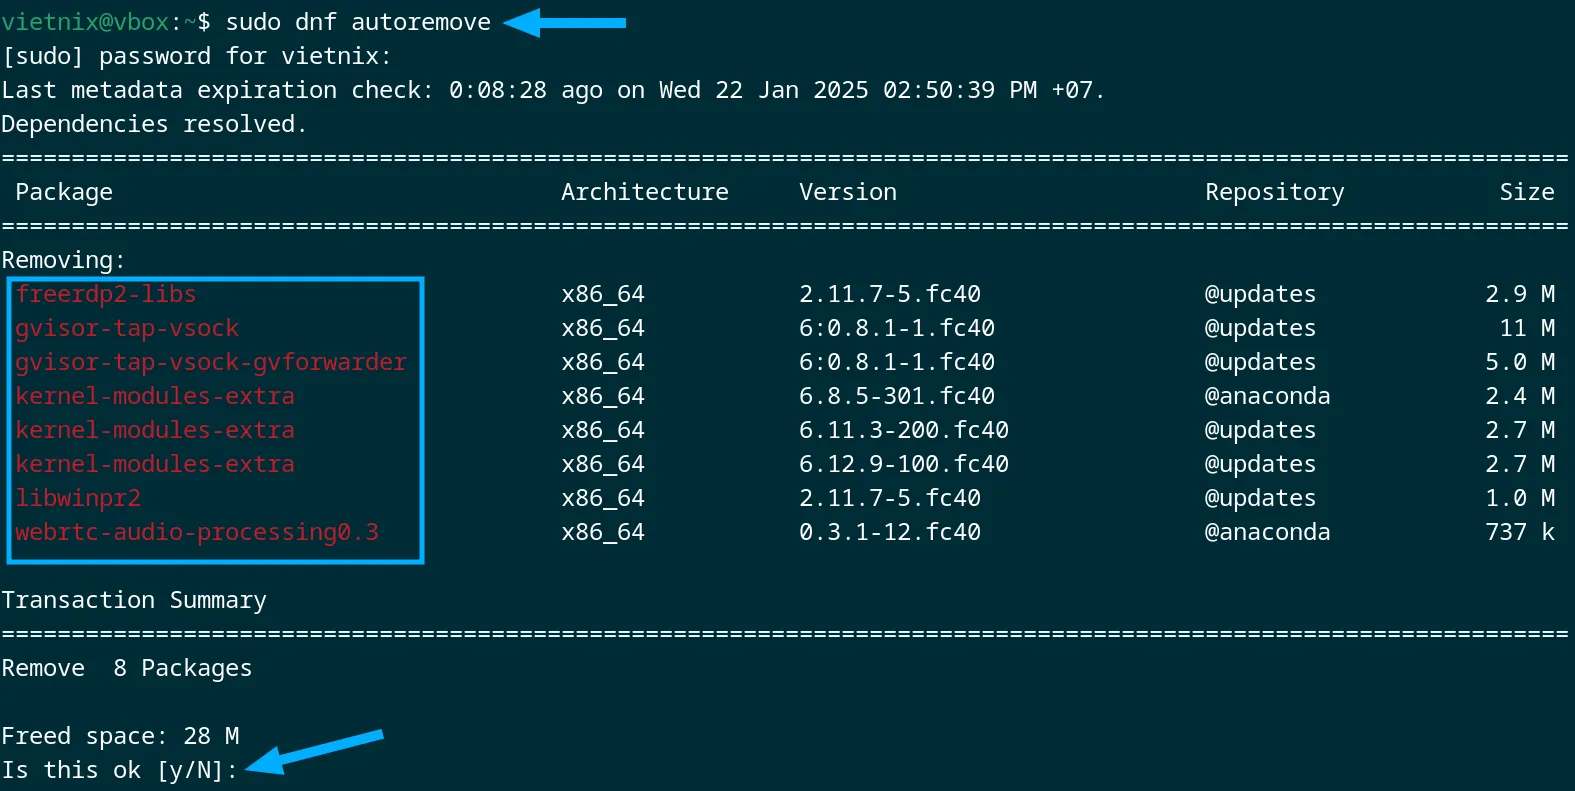Click the 'Version' column header
The width and height of the screenshot is (1575, 791).
(848, 192)
